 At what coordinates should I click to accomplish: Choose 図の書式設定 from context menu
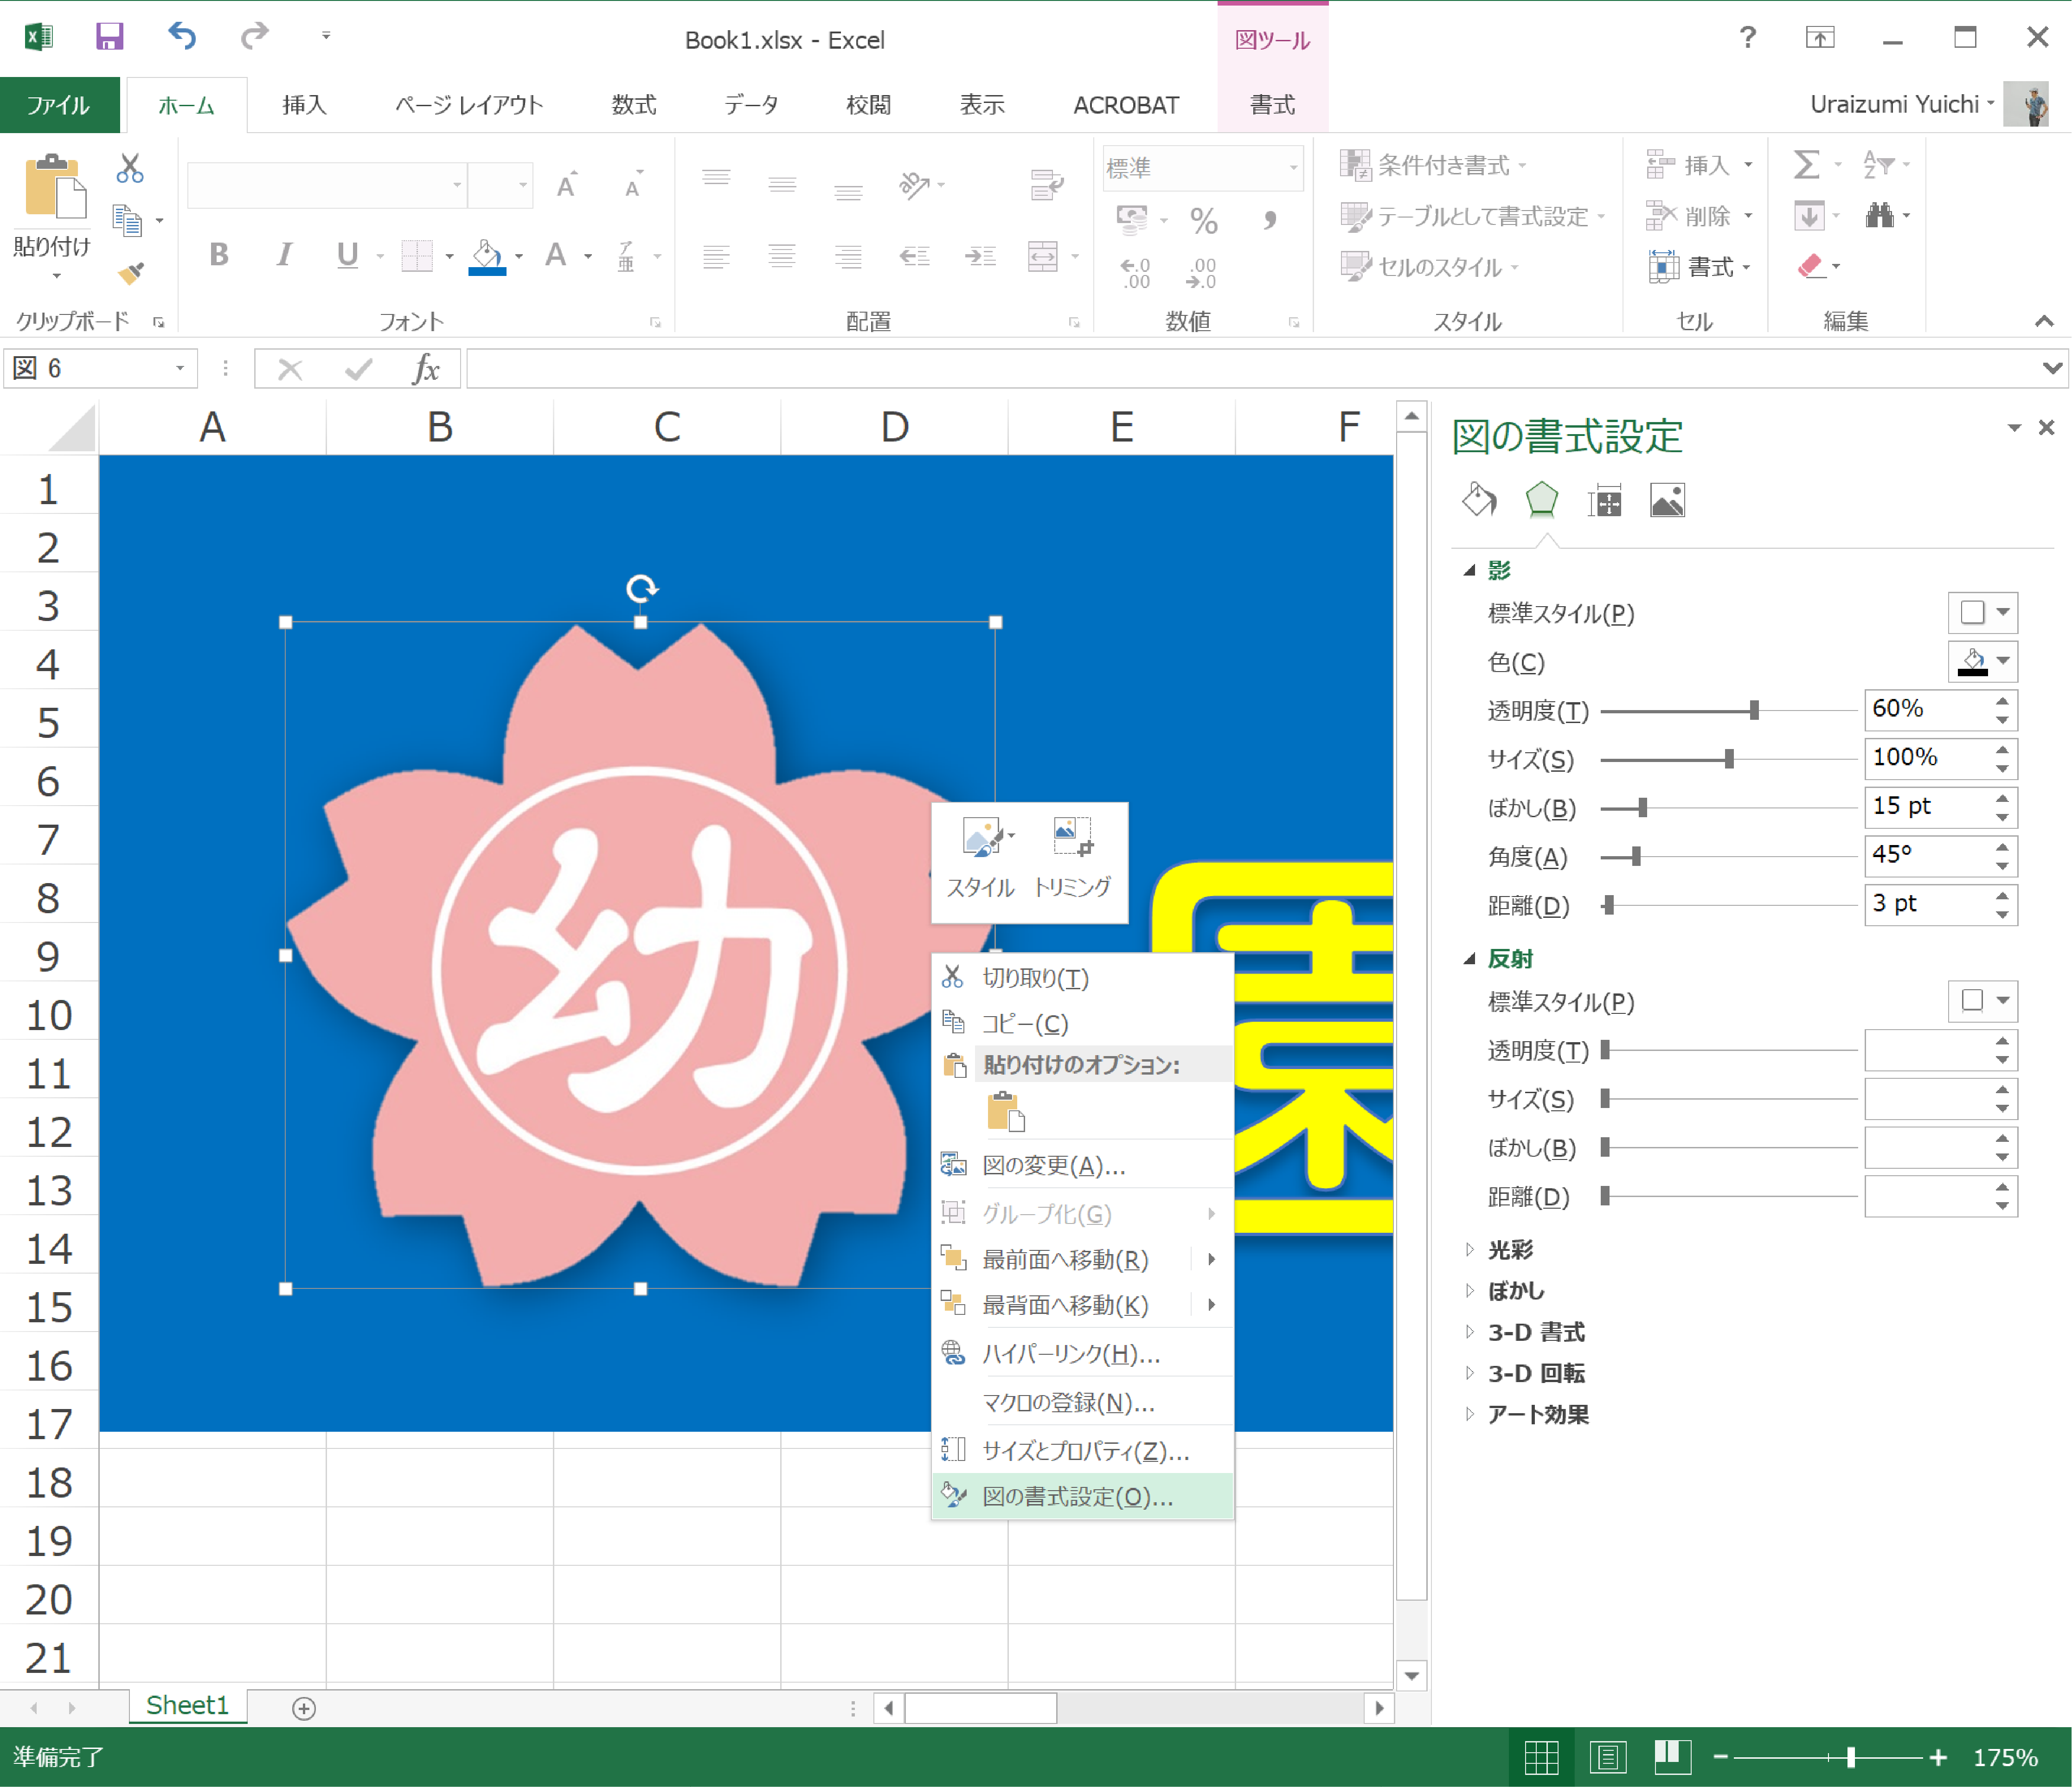click(x=1078, y=1496)
